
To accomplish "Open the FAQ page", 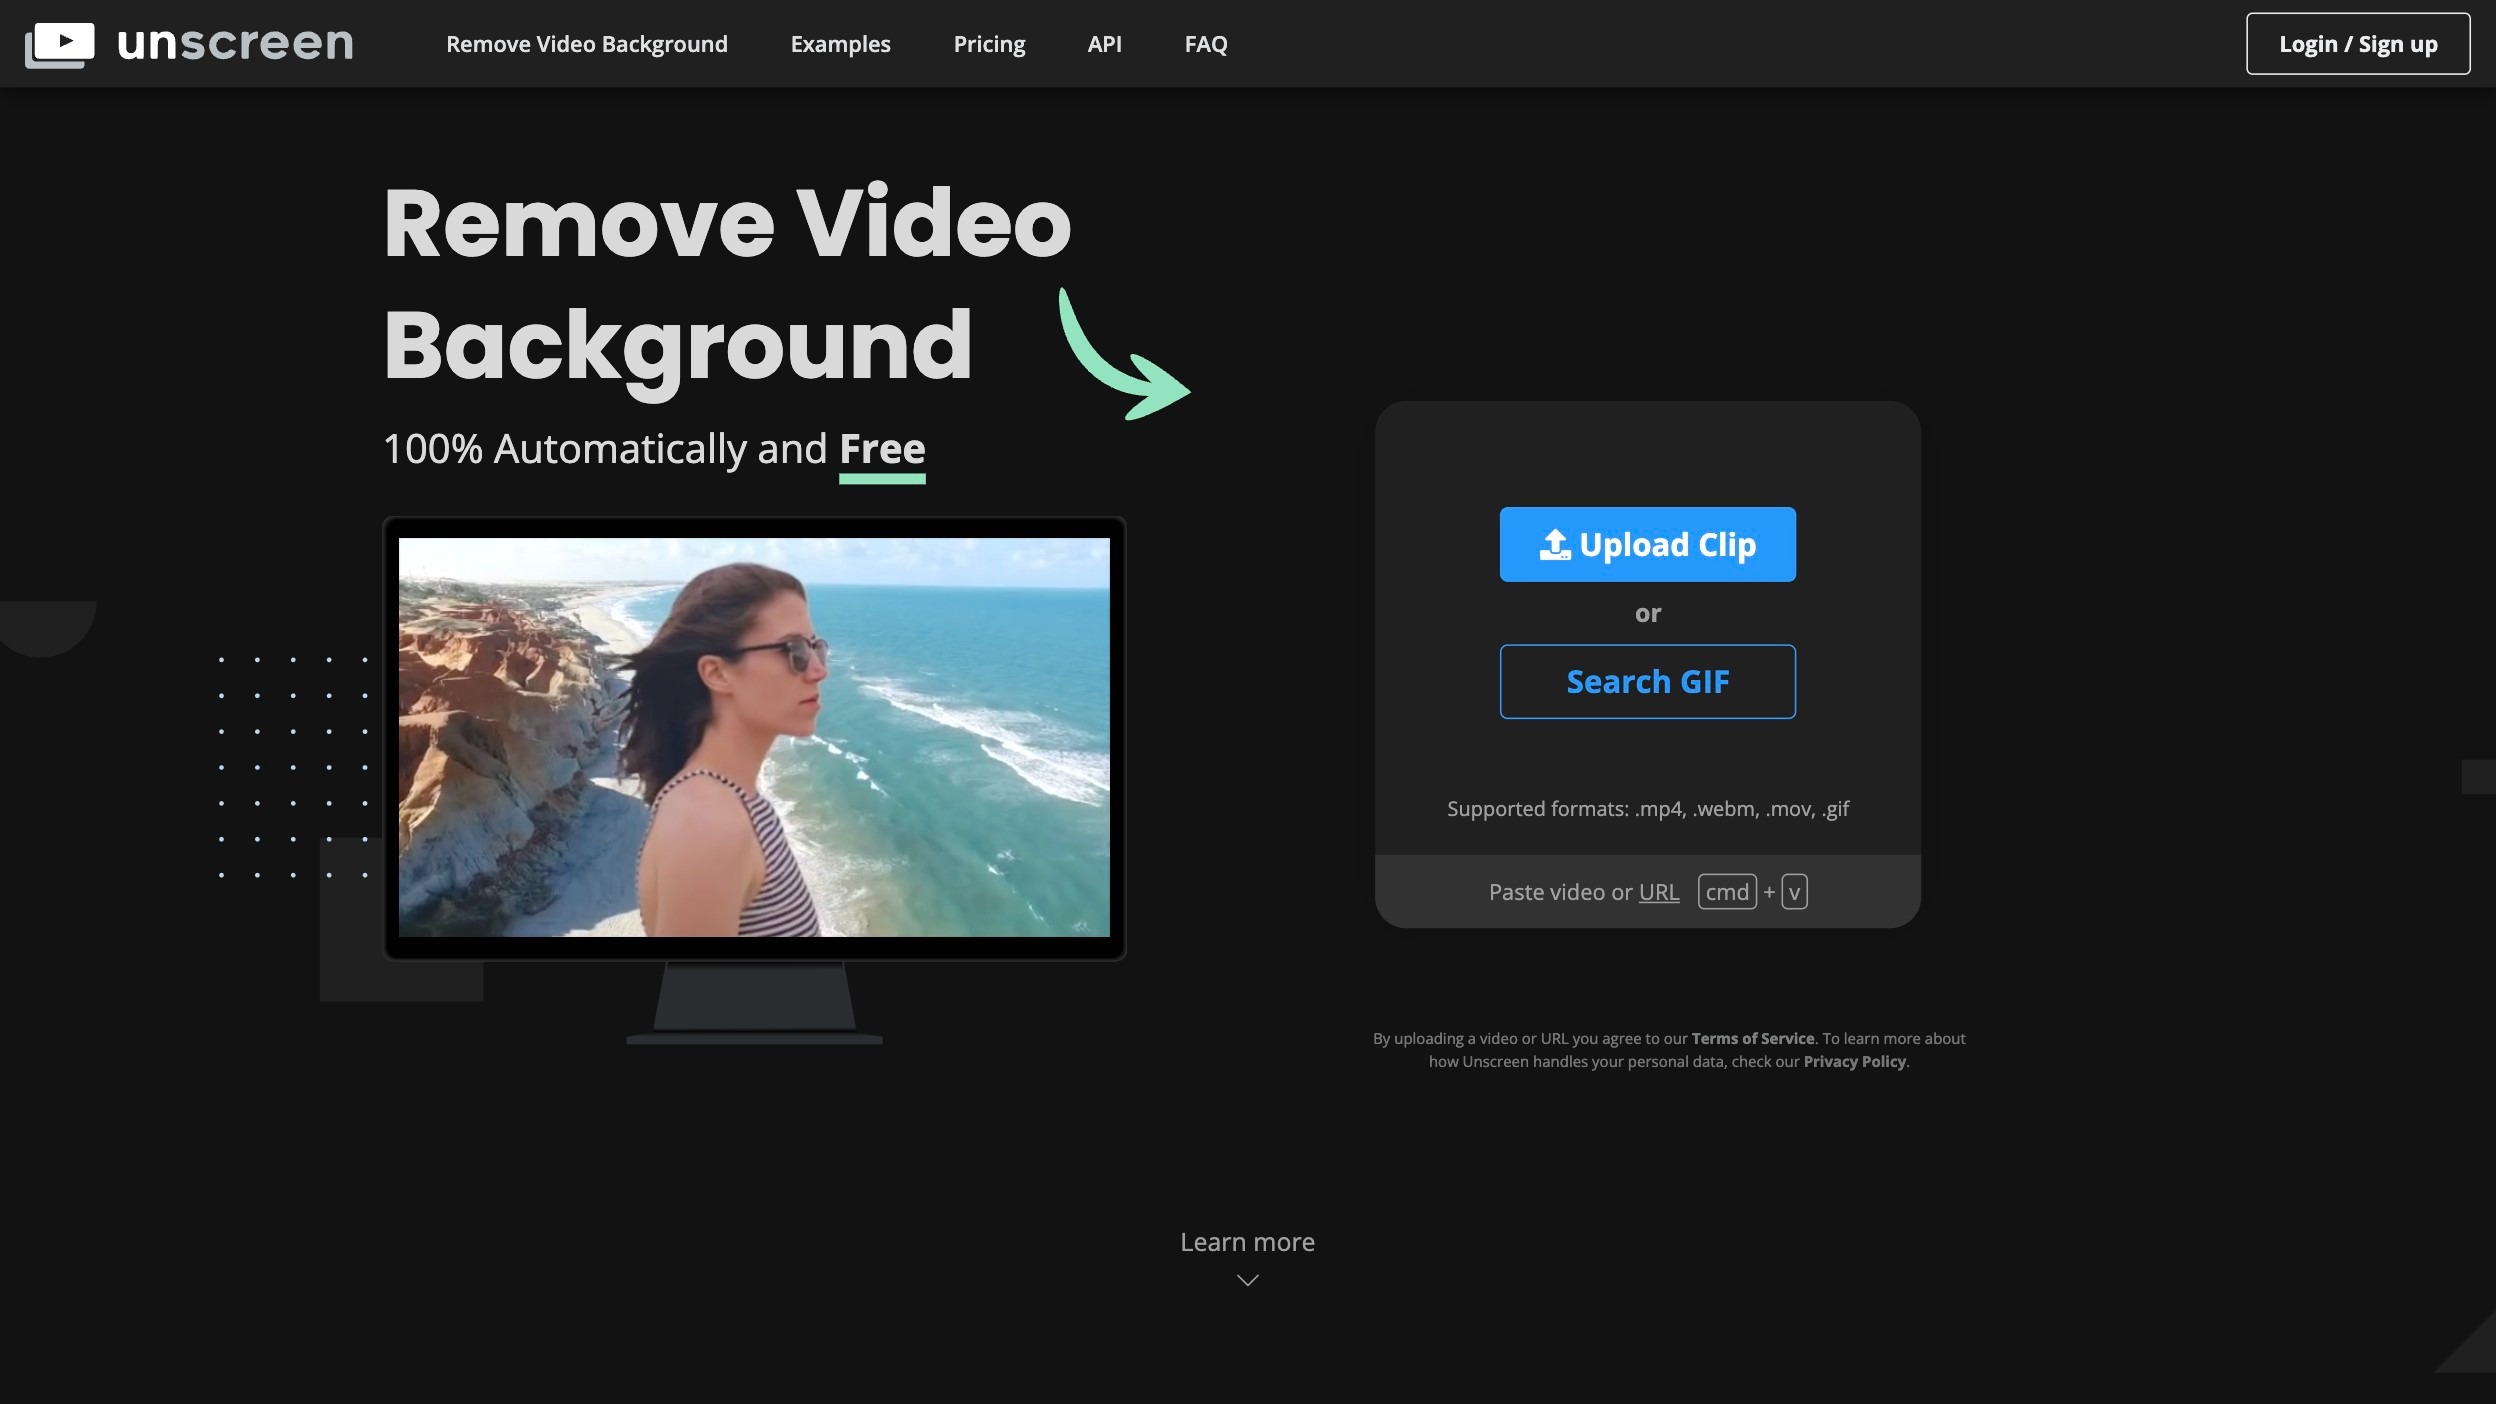I will coord(1205,44).
